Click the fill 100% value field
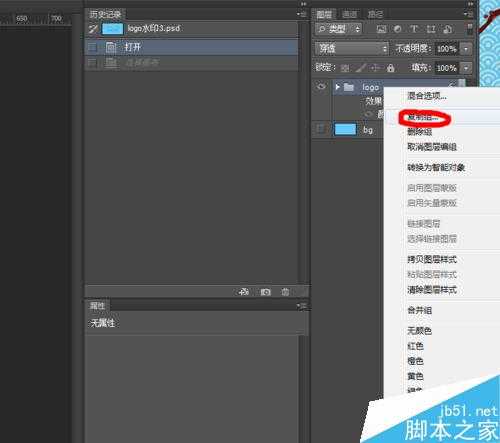Image resolution: width=500 pixels, height=443 pixels. [447, 68]
